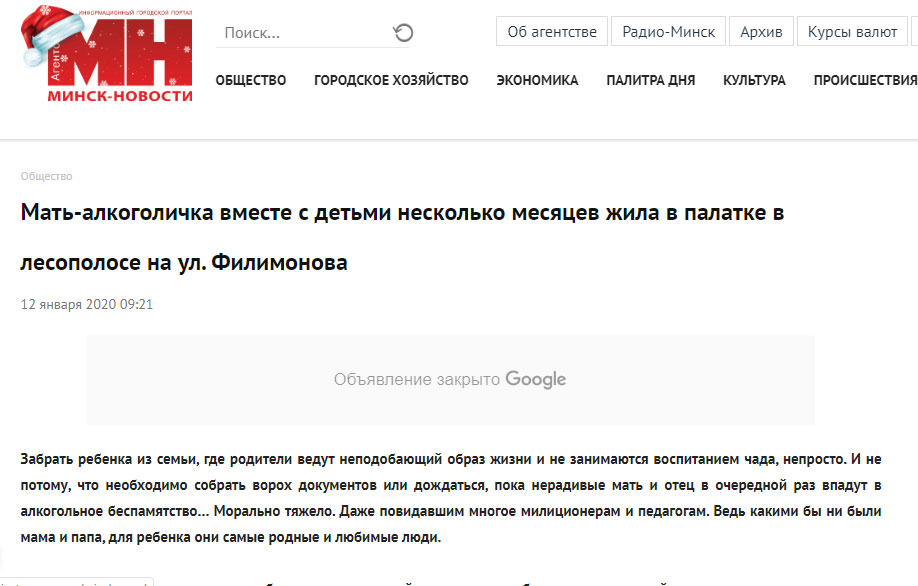Click the Google logo in the closed ad
The image size is (918, 586).
pos(536,379)
